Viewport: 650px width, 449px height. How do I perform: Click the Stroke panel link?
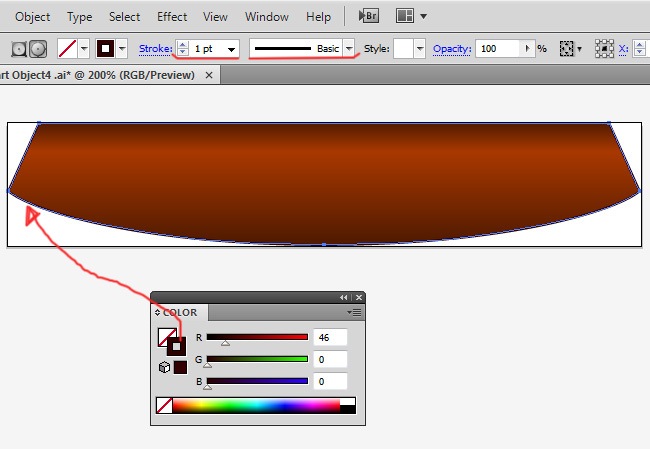pyautogui.click(x=155, y=48)
